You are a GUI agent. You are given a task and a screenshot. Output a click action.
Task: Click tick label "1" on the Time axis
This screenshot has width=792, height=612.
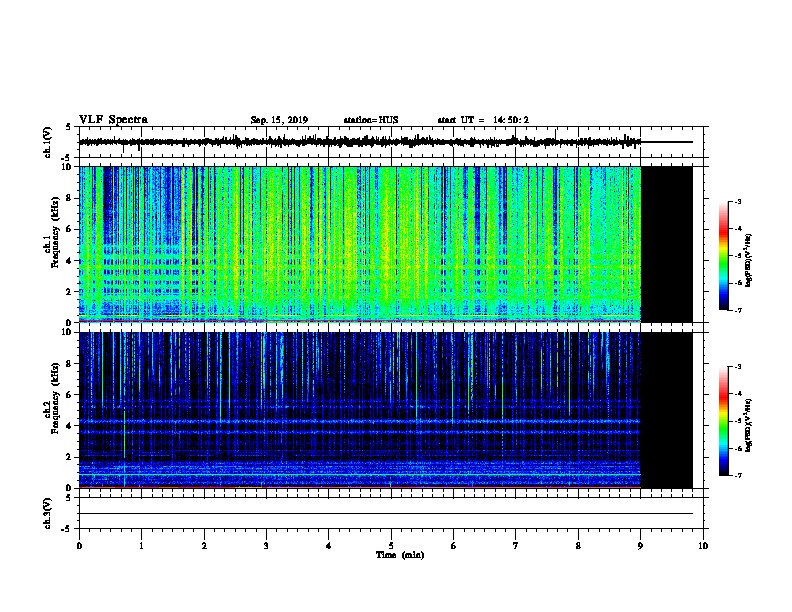141,546
